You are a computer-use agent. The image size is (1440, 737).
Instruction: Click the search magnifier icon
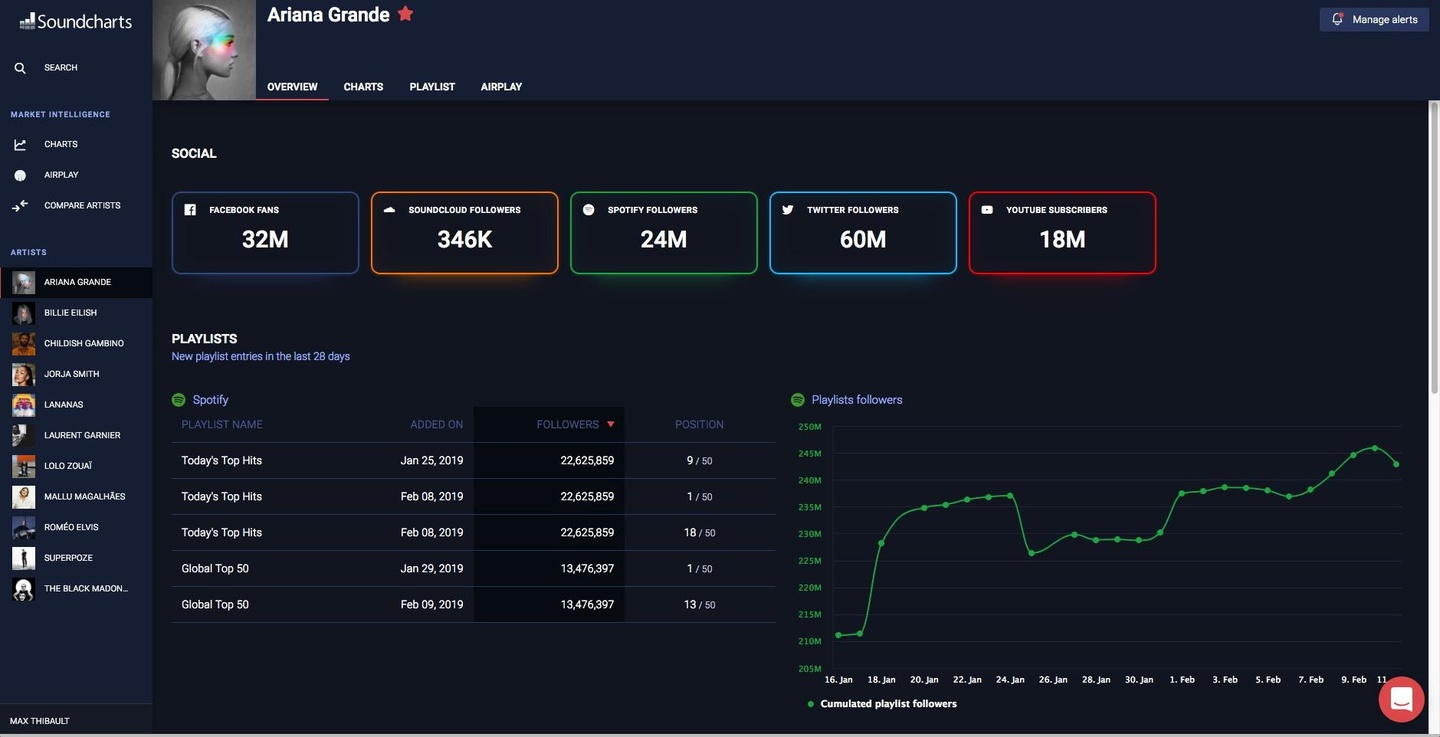(x=20, y=68)
